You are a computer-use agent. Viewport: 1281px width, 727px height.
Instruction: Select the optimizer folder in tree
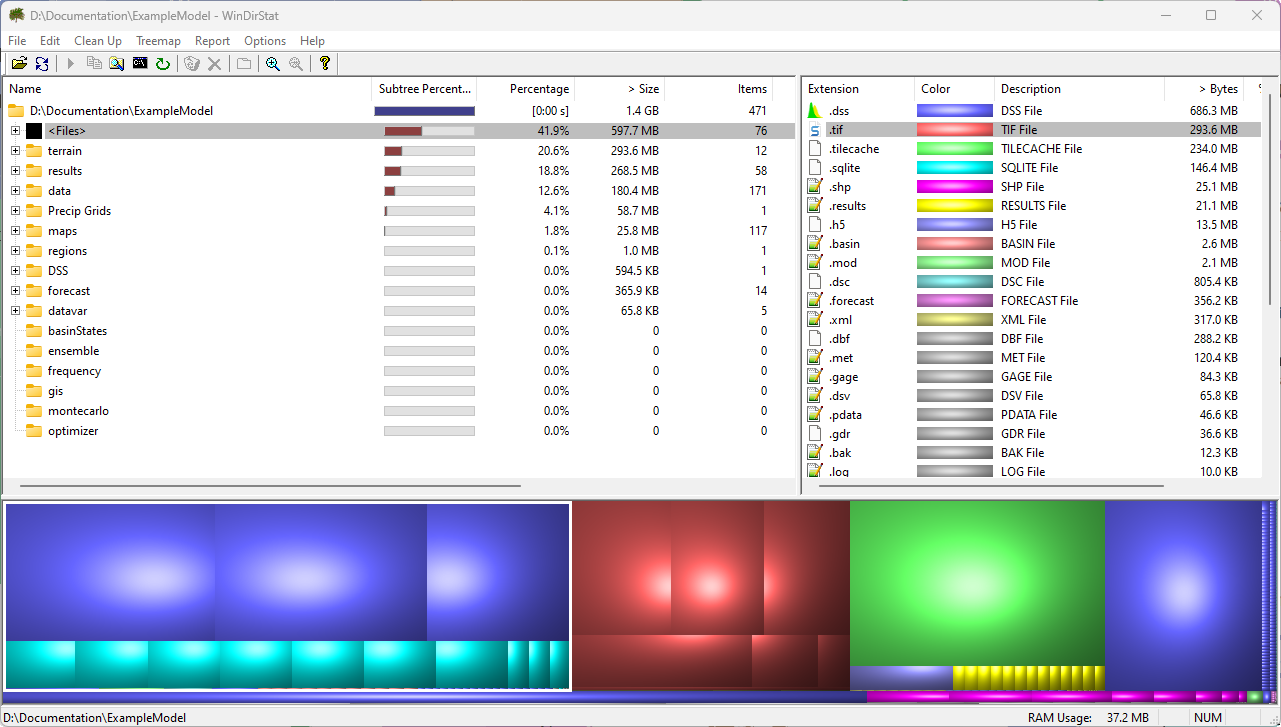click(x=72, y=431)
